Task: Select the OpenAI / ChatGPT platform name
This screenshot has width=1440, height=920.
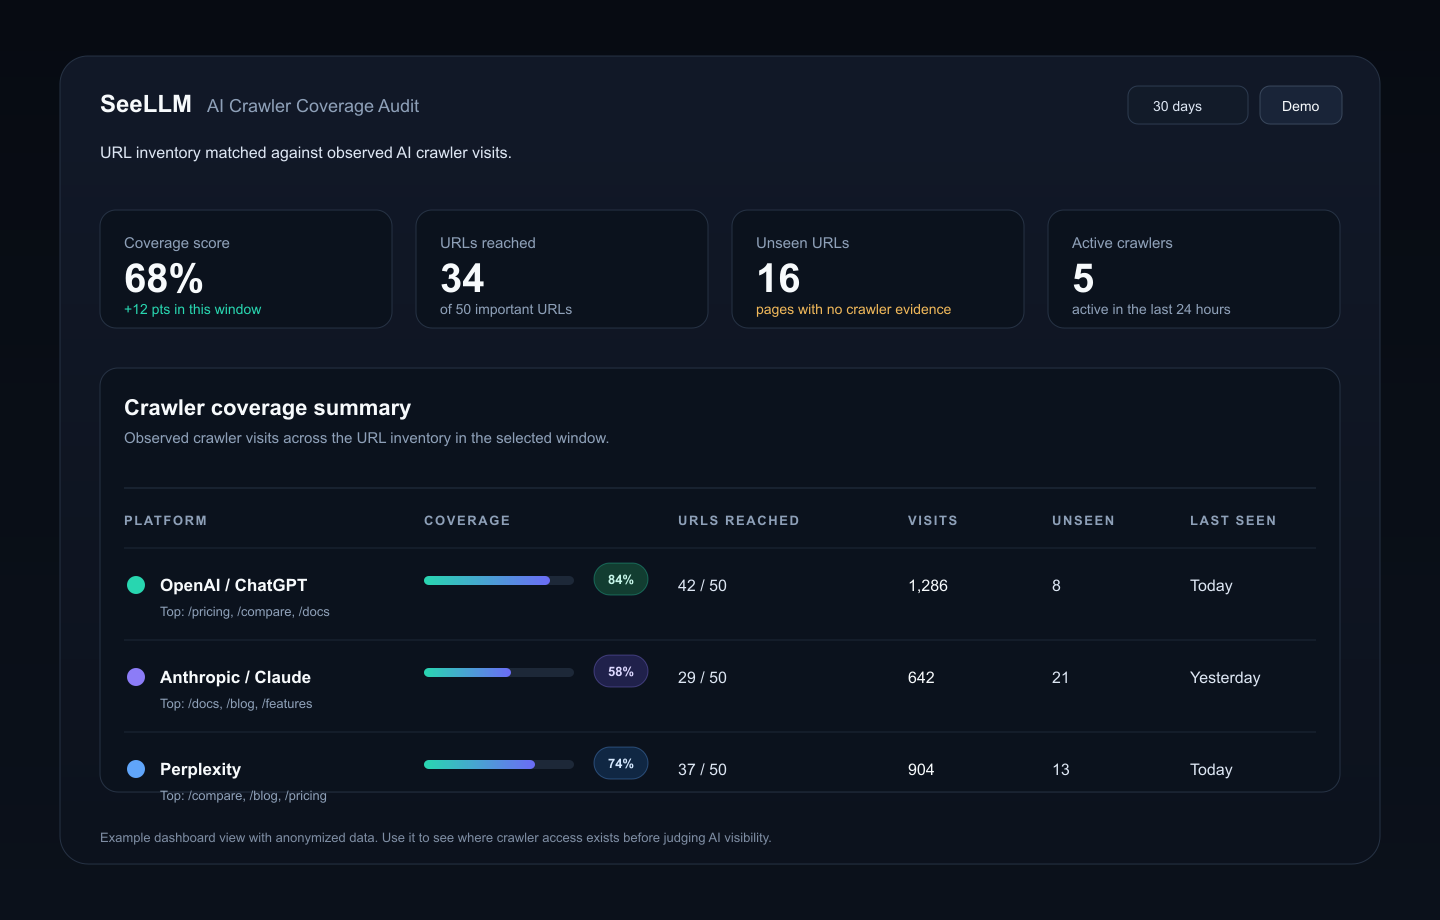Action: coord(233,585)
